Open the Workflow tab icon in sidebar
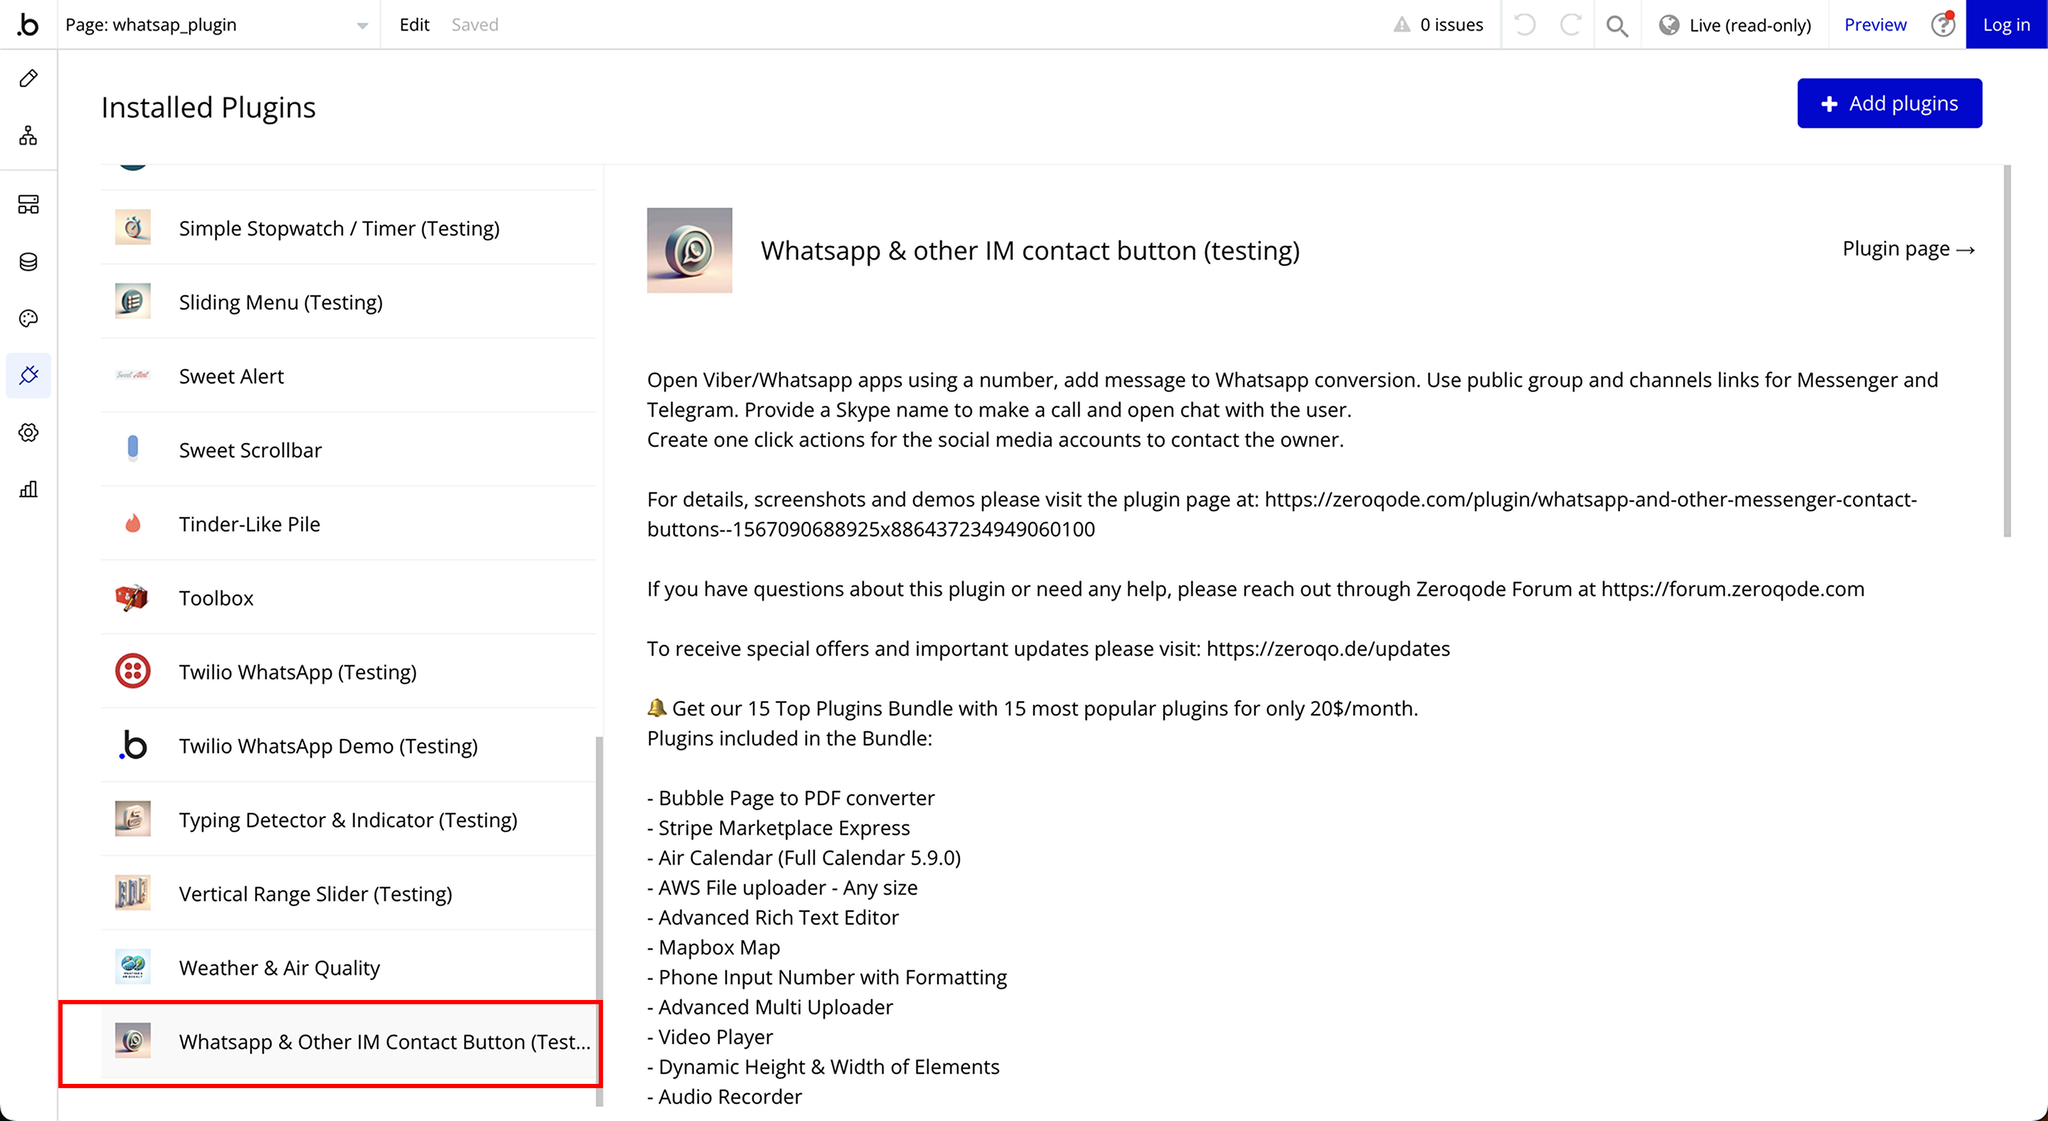The height and width of the screenshot is (1121, 2048). [28, 135]
